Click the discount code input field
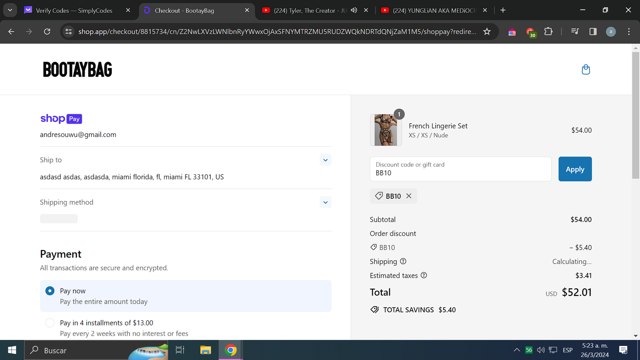 (x=460, y=169)
